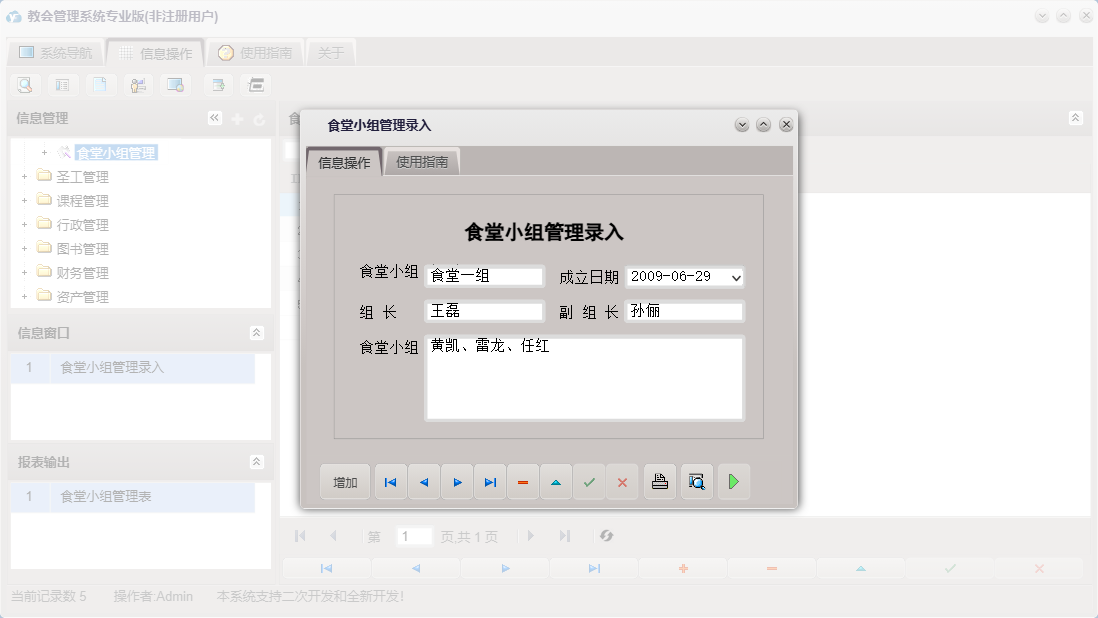Click the search icon in the main toolbar
1098x618 pixels.
point(24,85)
